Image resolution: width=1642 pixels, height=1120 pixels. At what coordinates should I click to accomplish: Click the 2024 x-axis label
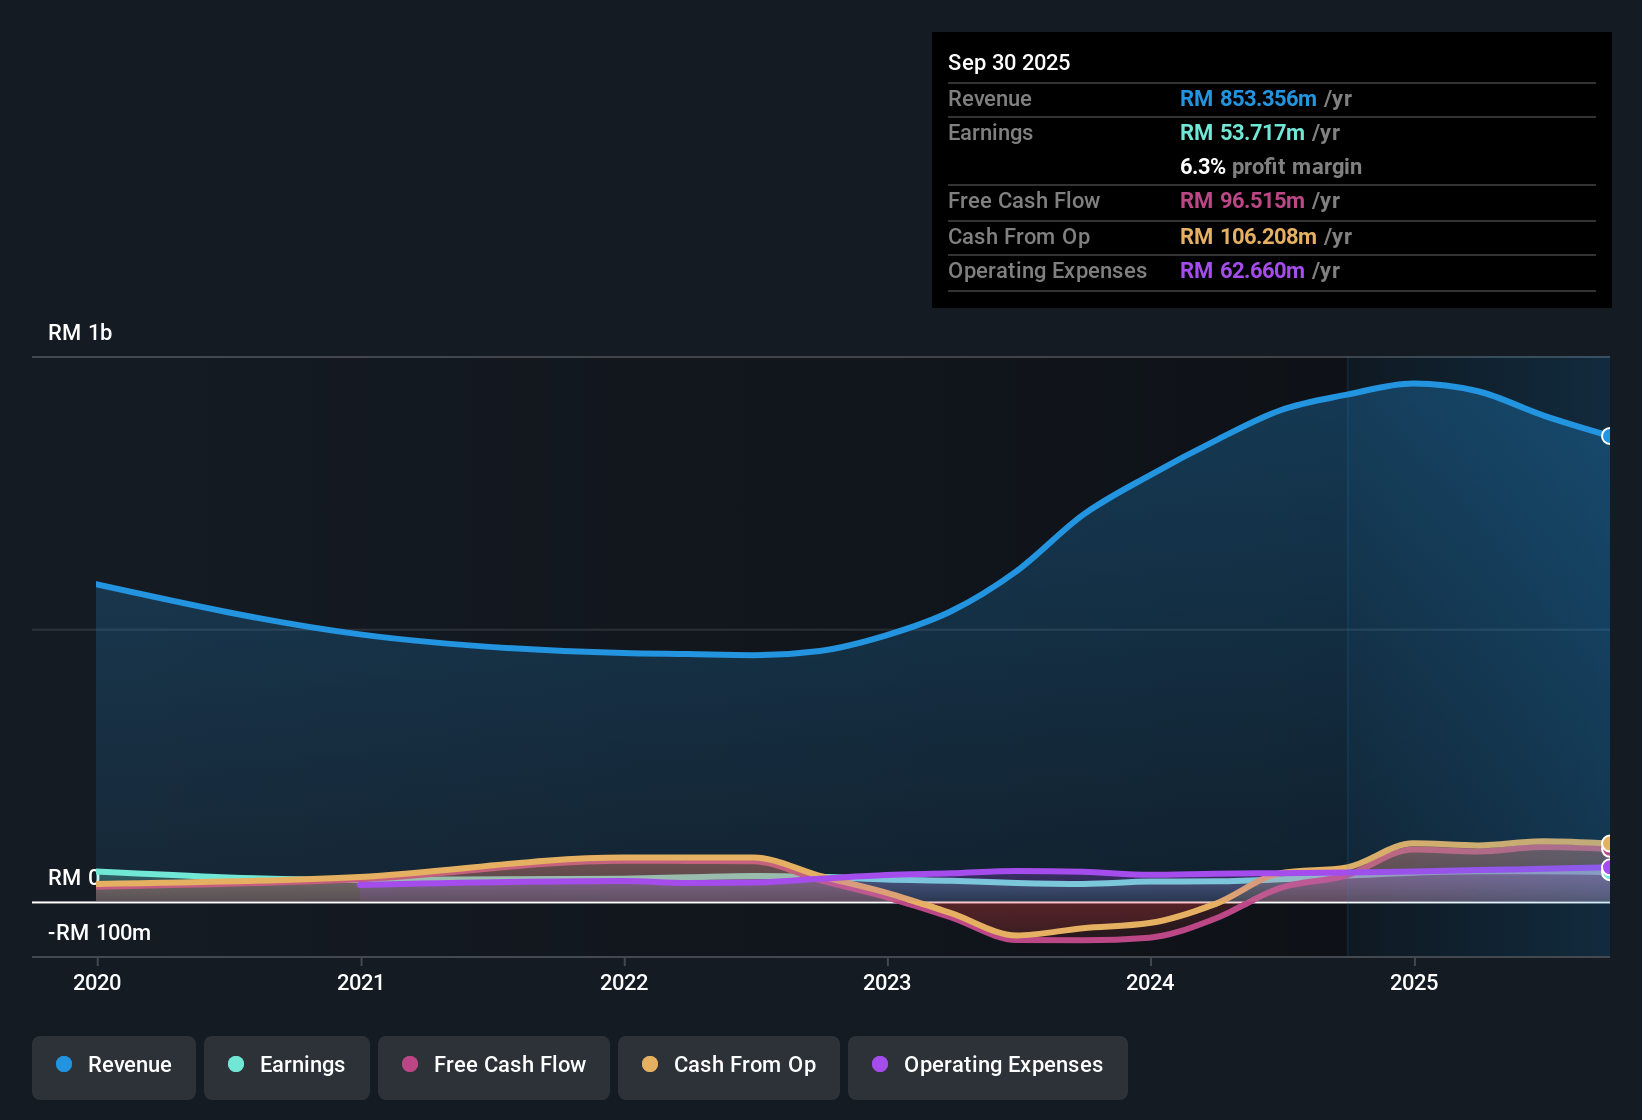(1150, 983)
